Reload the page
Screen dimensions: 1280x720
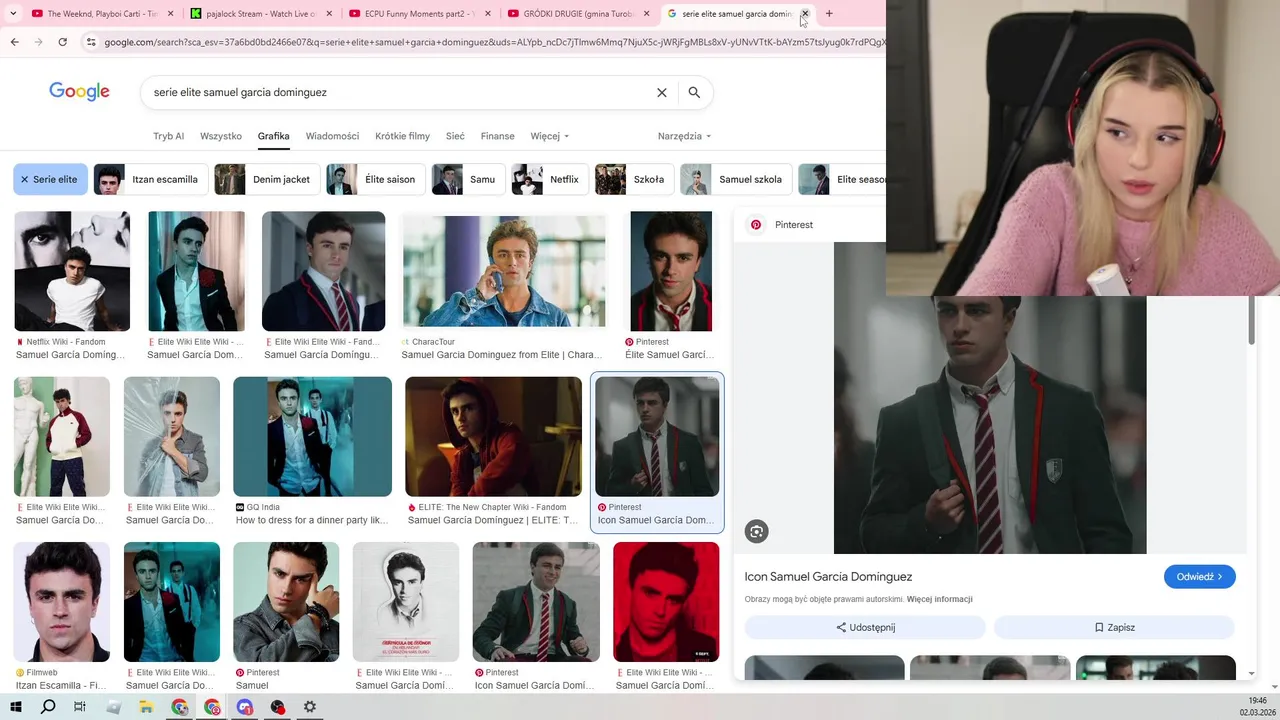62,42
